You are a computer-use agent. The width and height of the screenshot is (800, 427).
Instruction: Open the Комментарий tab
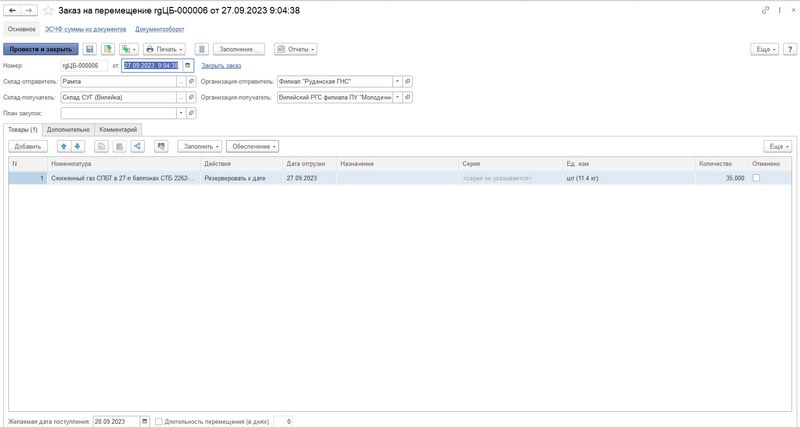point(121,129)
